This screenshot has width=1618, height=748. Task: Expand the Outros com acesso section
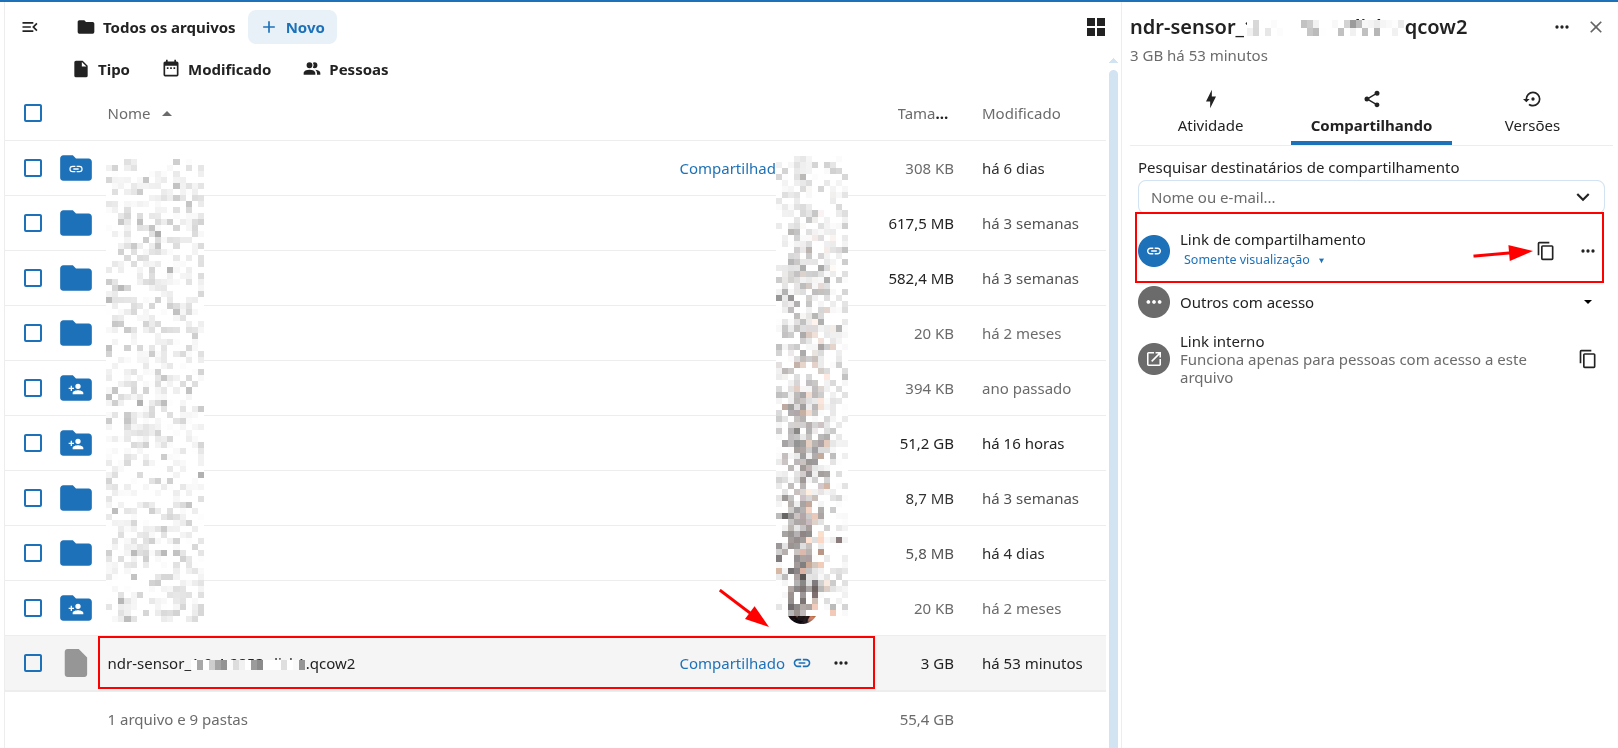pyautogui.click(x=1587, y=302)
